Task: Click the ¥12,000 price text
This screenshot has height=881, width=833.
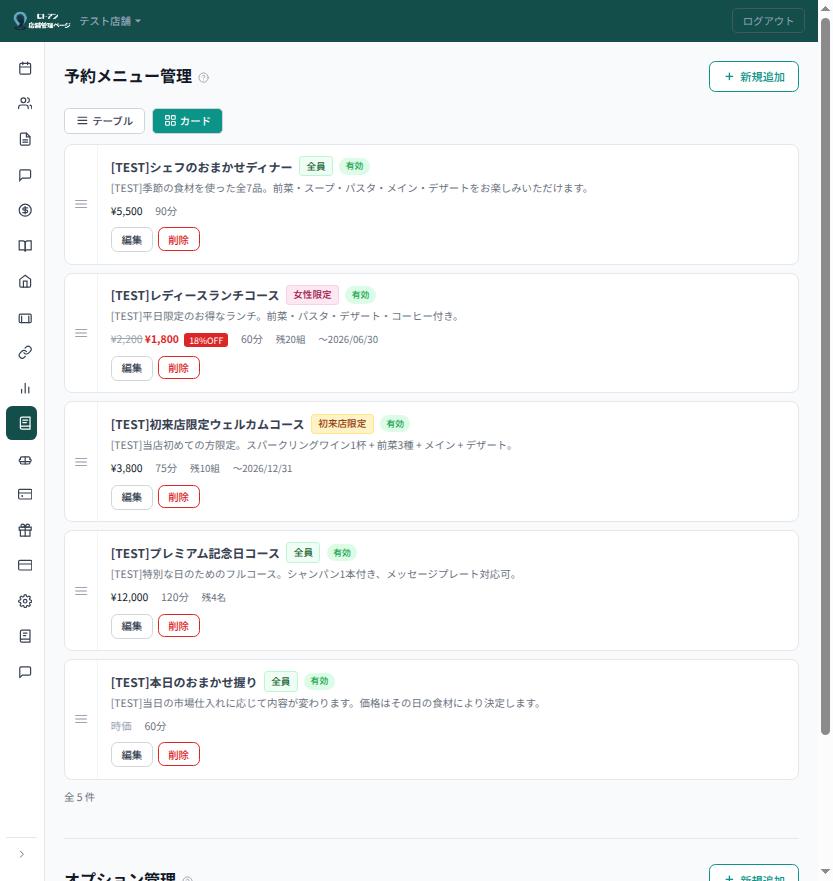Action: point(130,598)
